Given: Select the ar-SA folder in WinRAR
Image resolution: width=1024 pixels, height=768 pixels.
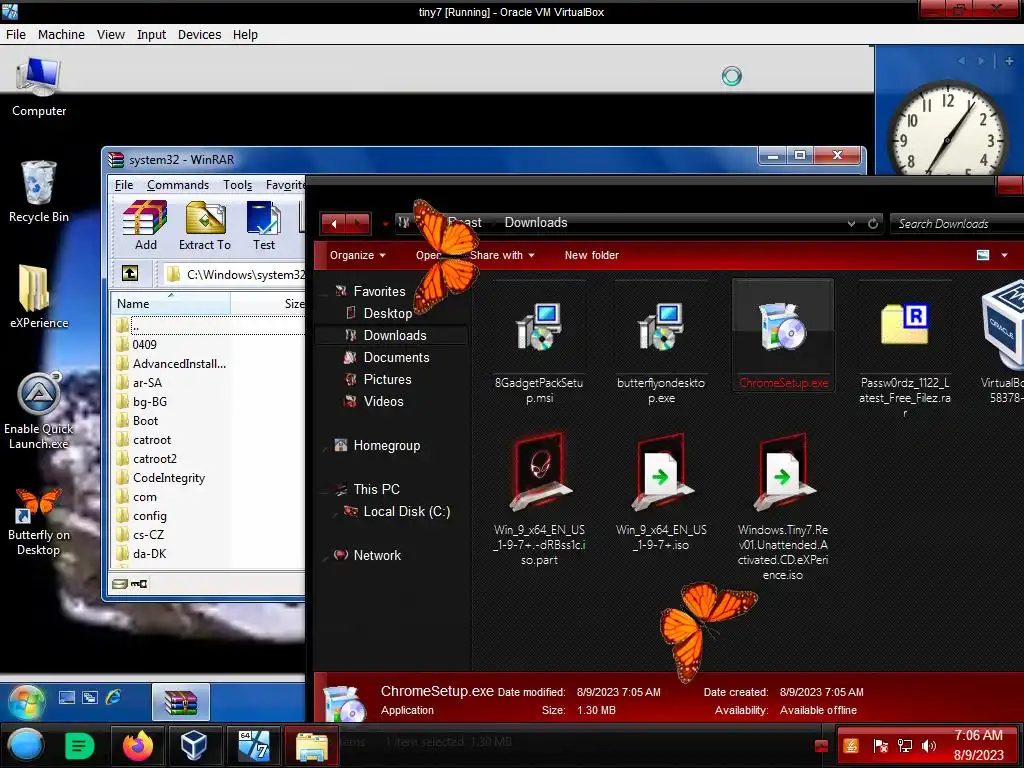Looking at the screenshot, I should (x=147, y=383).
